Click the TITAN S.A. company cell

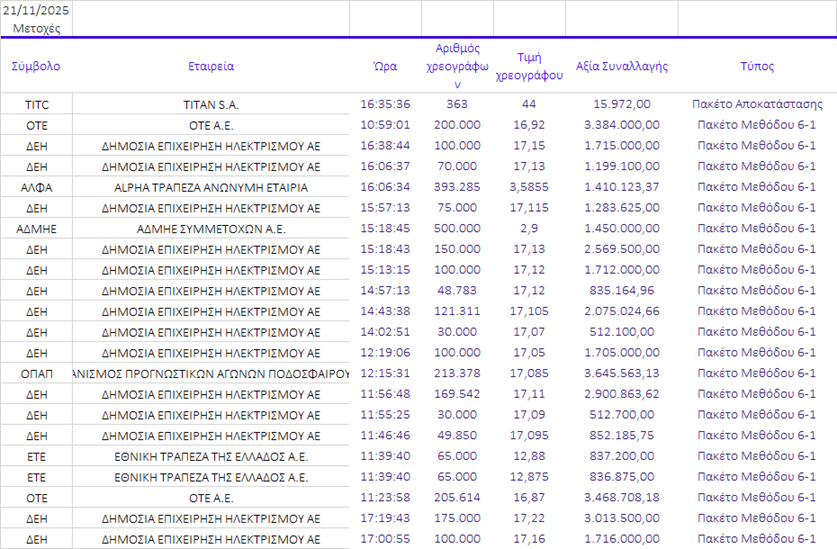[x=211, y=104]
